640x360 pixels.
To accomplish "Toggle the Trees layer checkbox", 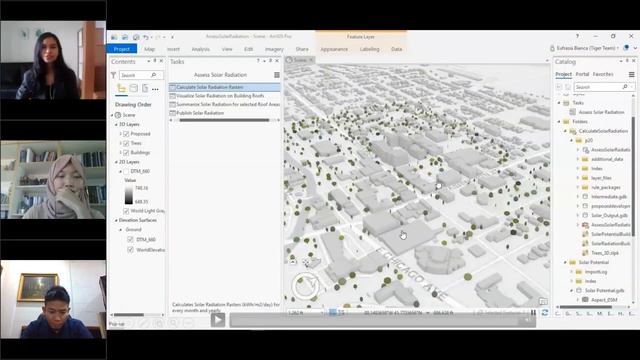I will tap(126, 143).
